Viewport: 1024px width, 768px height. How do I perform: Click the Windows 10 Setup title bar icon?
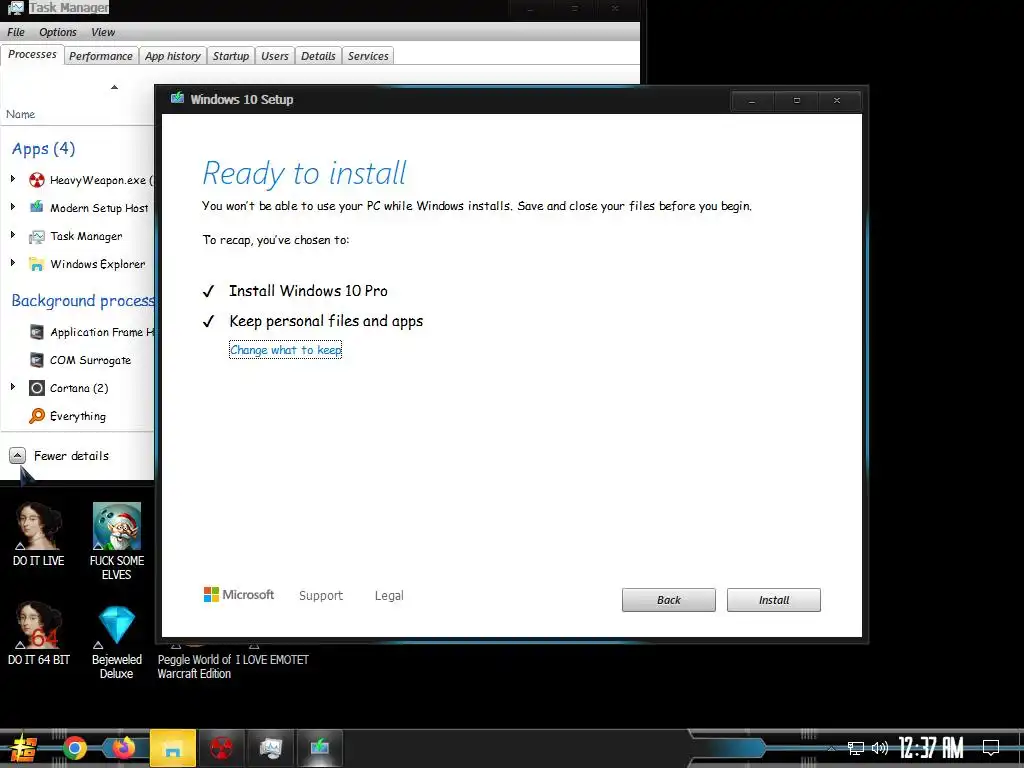[177, 99]
